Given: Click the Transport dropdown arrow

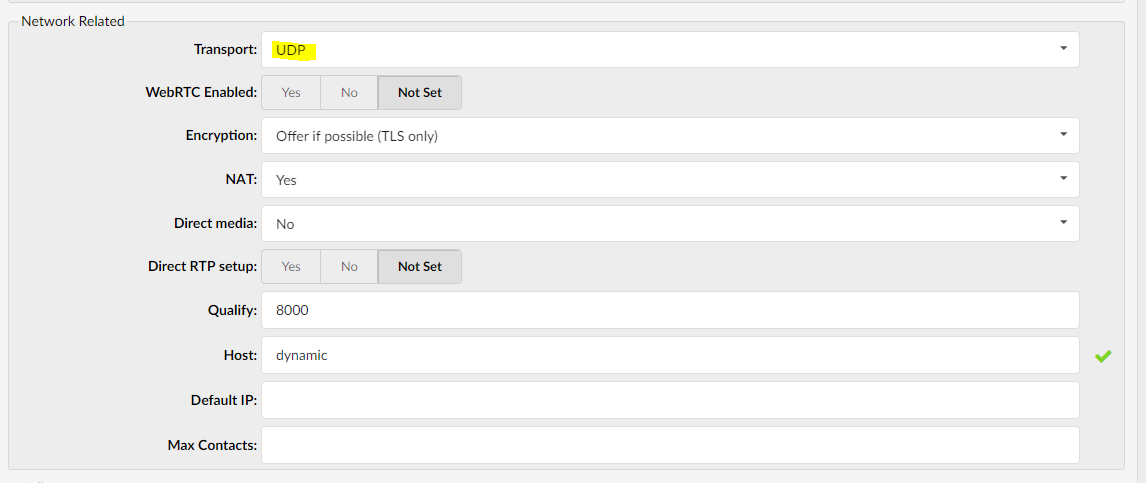Looking at the screenshot, I should click(1063, 48).
